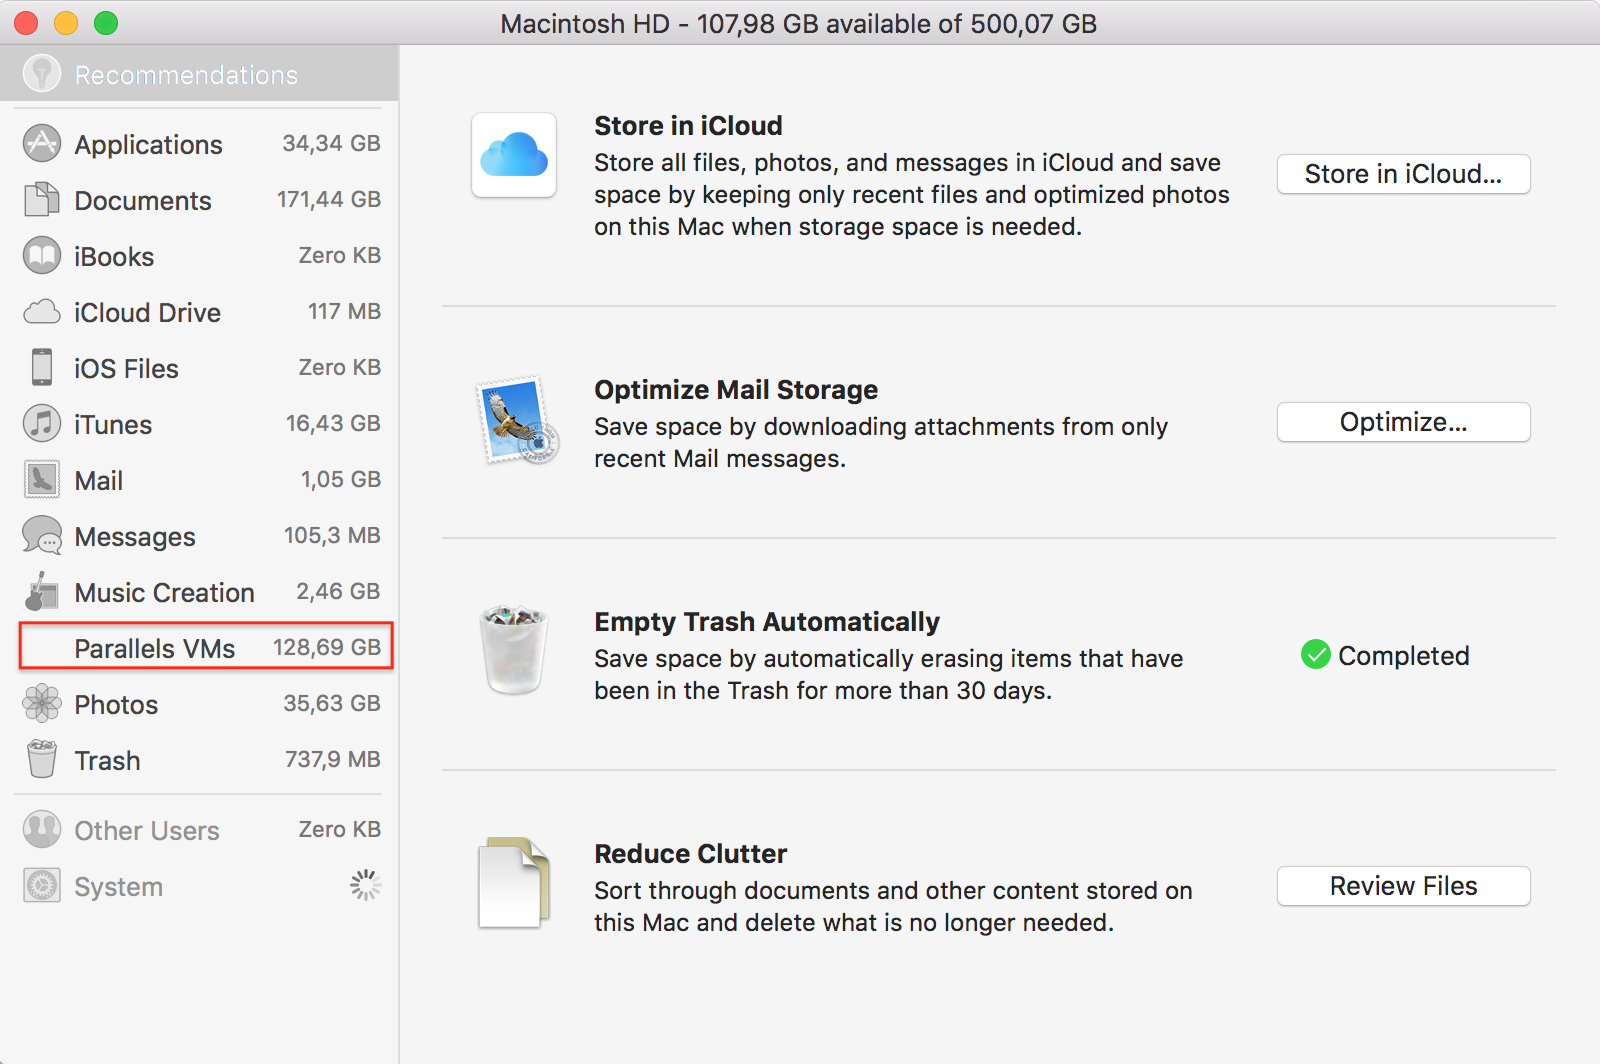Image resolution: width=1600 pixels, height=1064 pixels.
Task: Click the iCloud Drive cloud icon
Action: (42, 312)
